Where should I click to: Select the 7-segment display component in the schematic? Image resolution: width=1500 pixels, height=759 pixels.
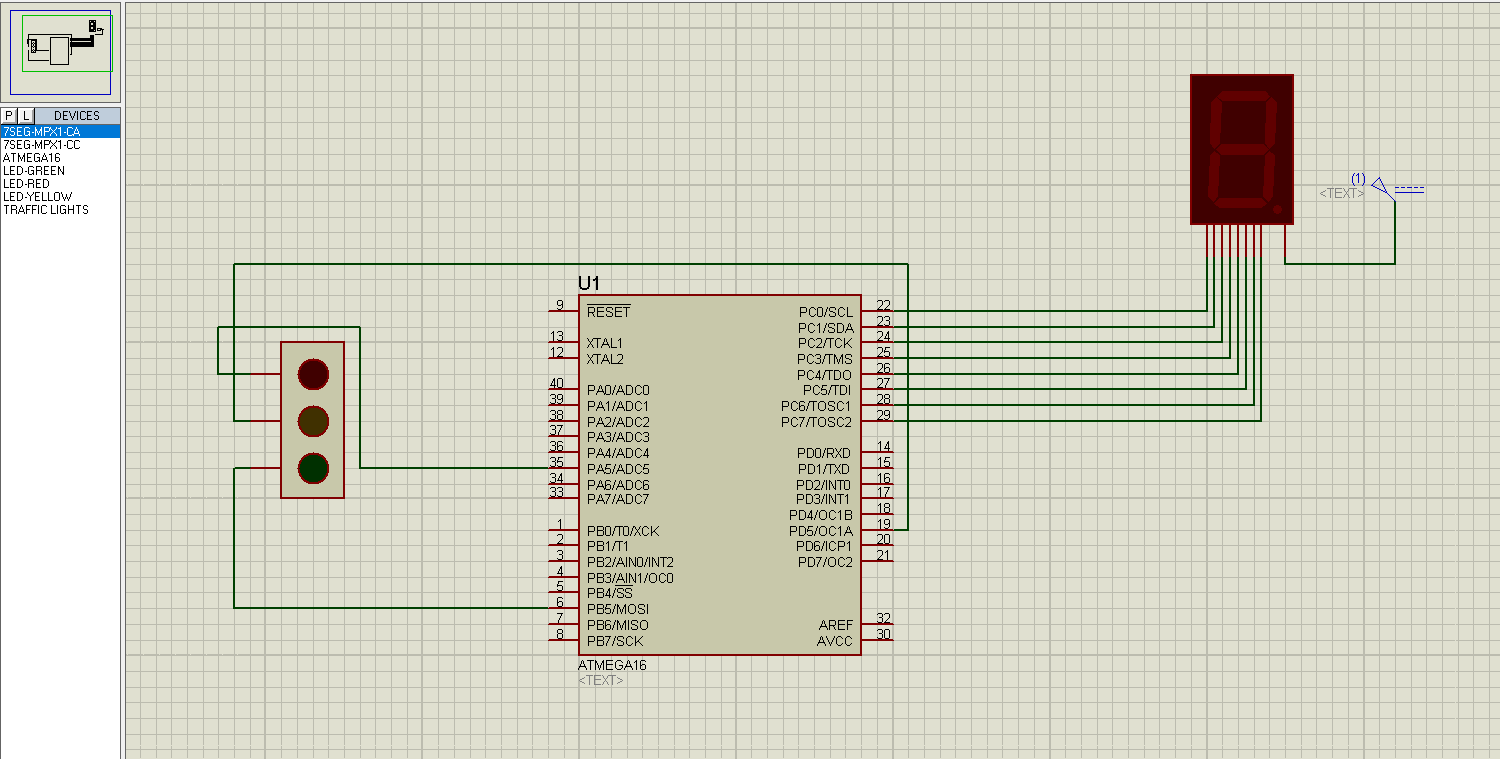coord(1242,150)
